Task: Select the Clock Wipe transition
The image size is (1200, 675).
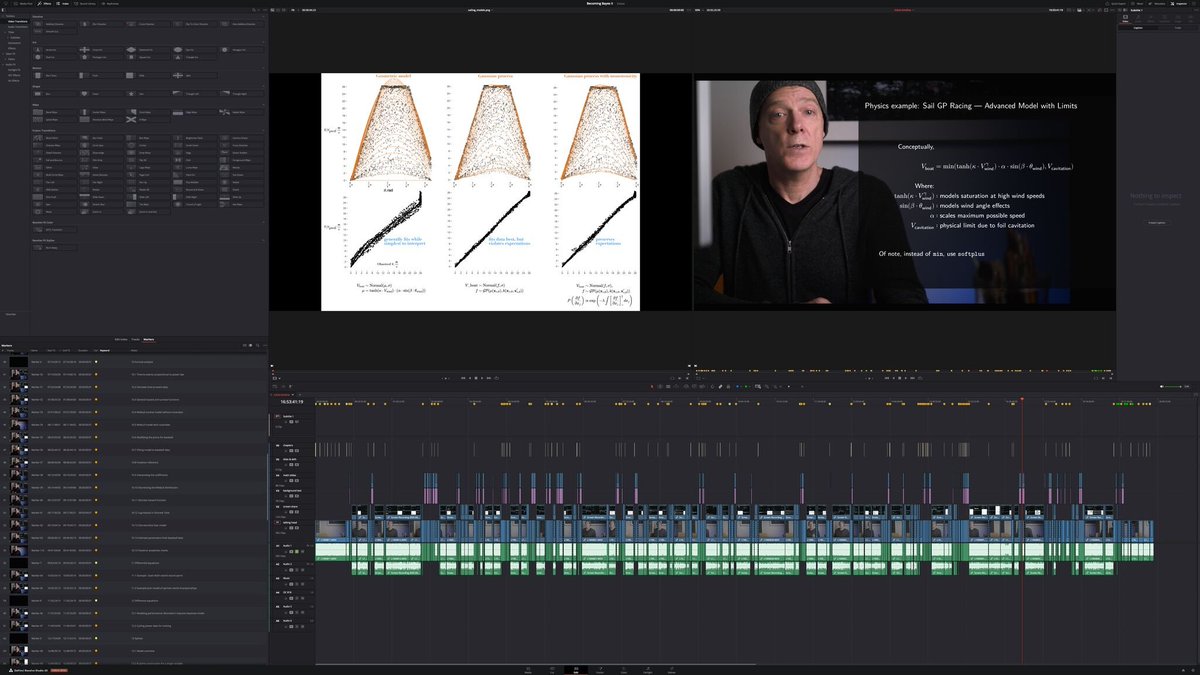Action: tap(146, 112)
